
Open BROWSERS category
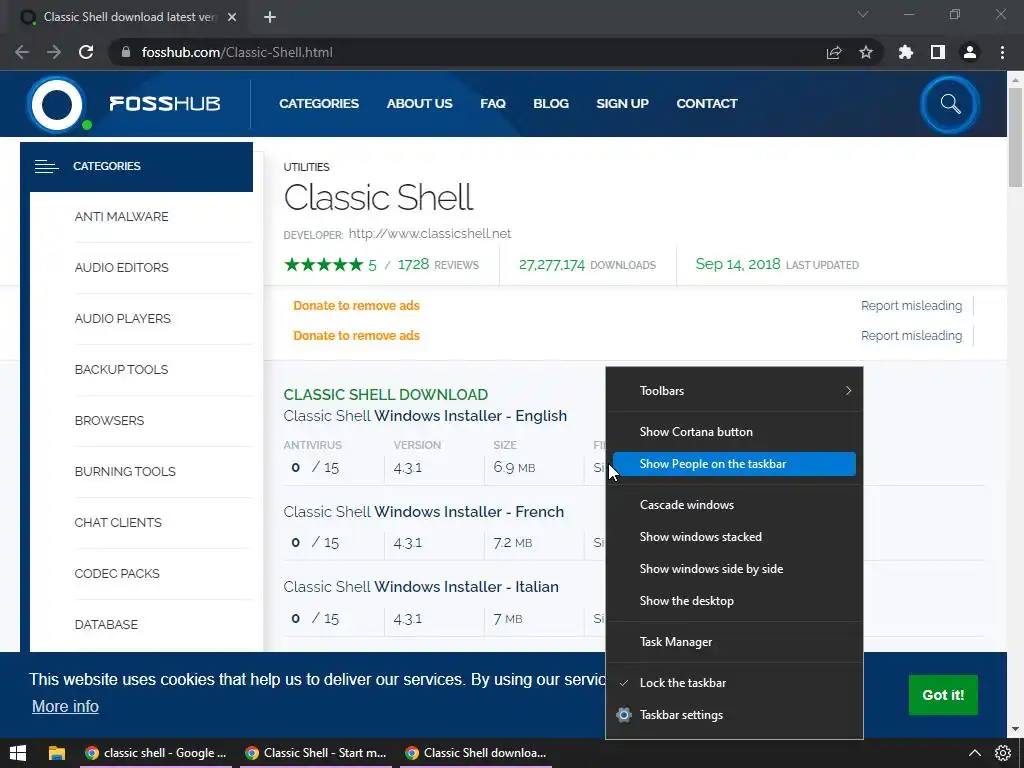(110, 421)
